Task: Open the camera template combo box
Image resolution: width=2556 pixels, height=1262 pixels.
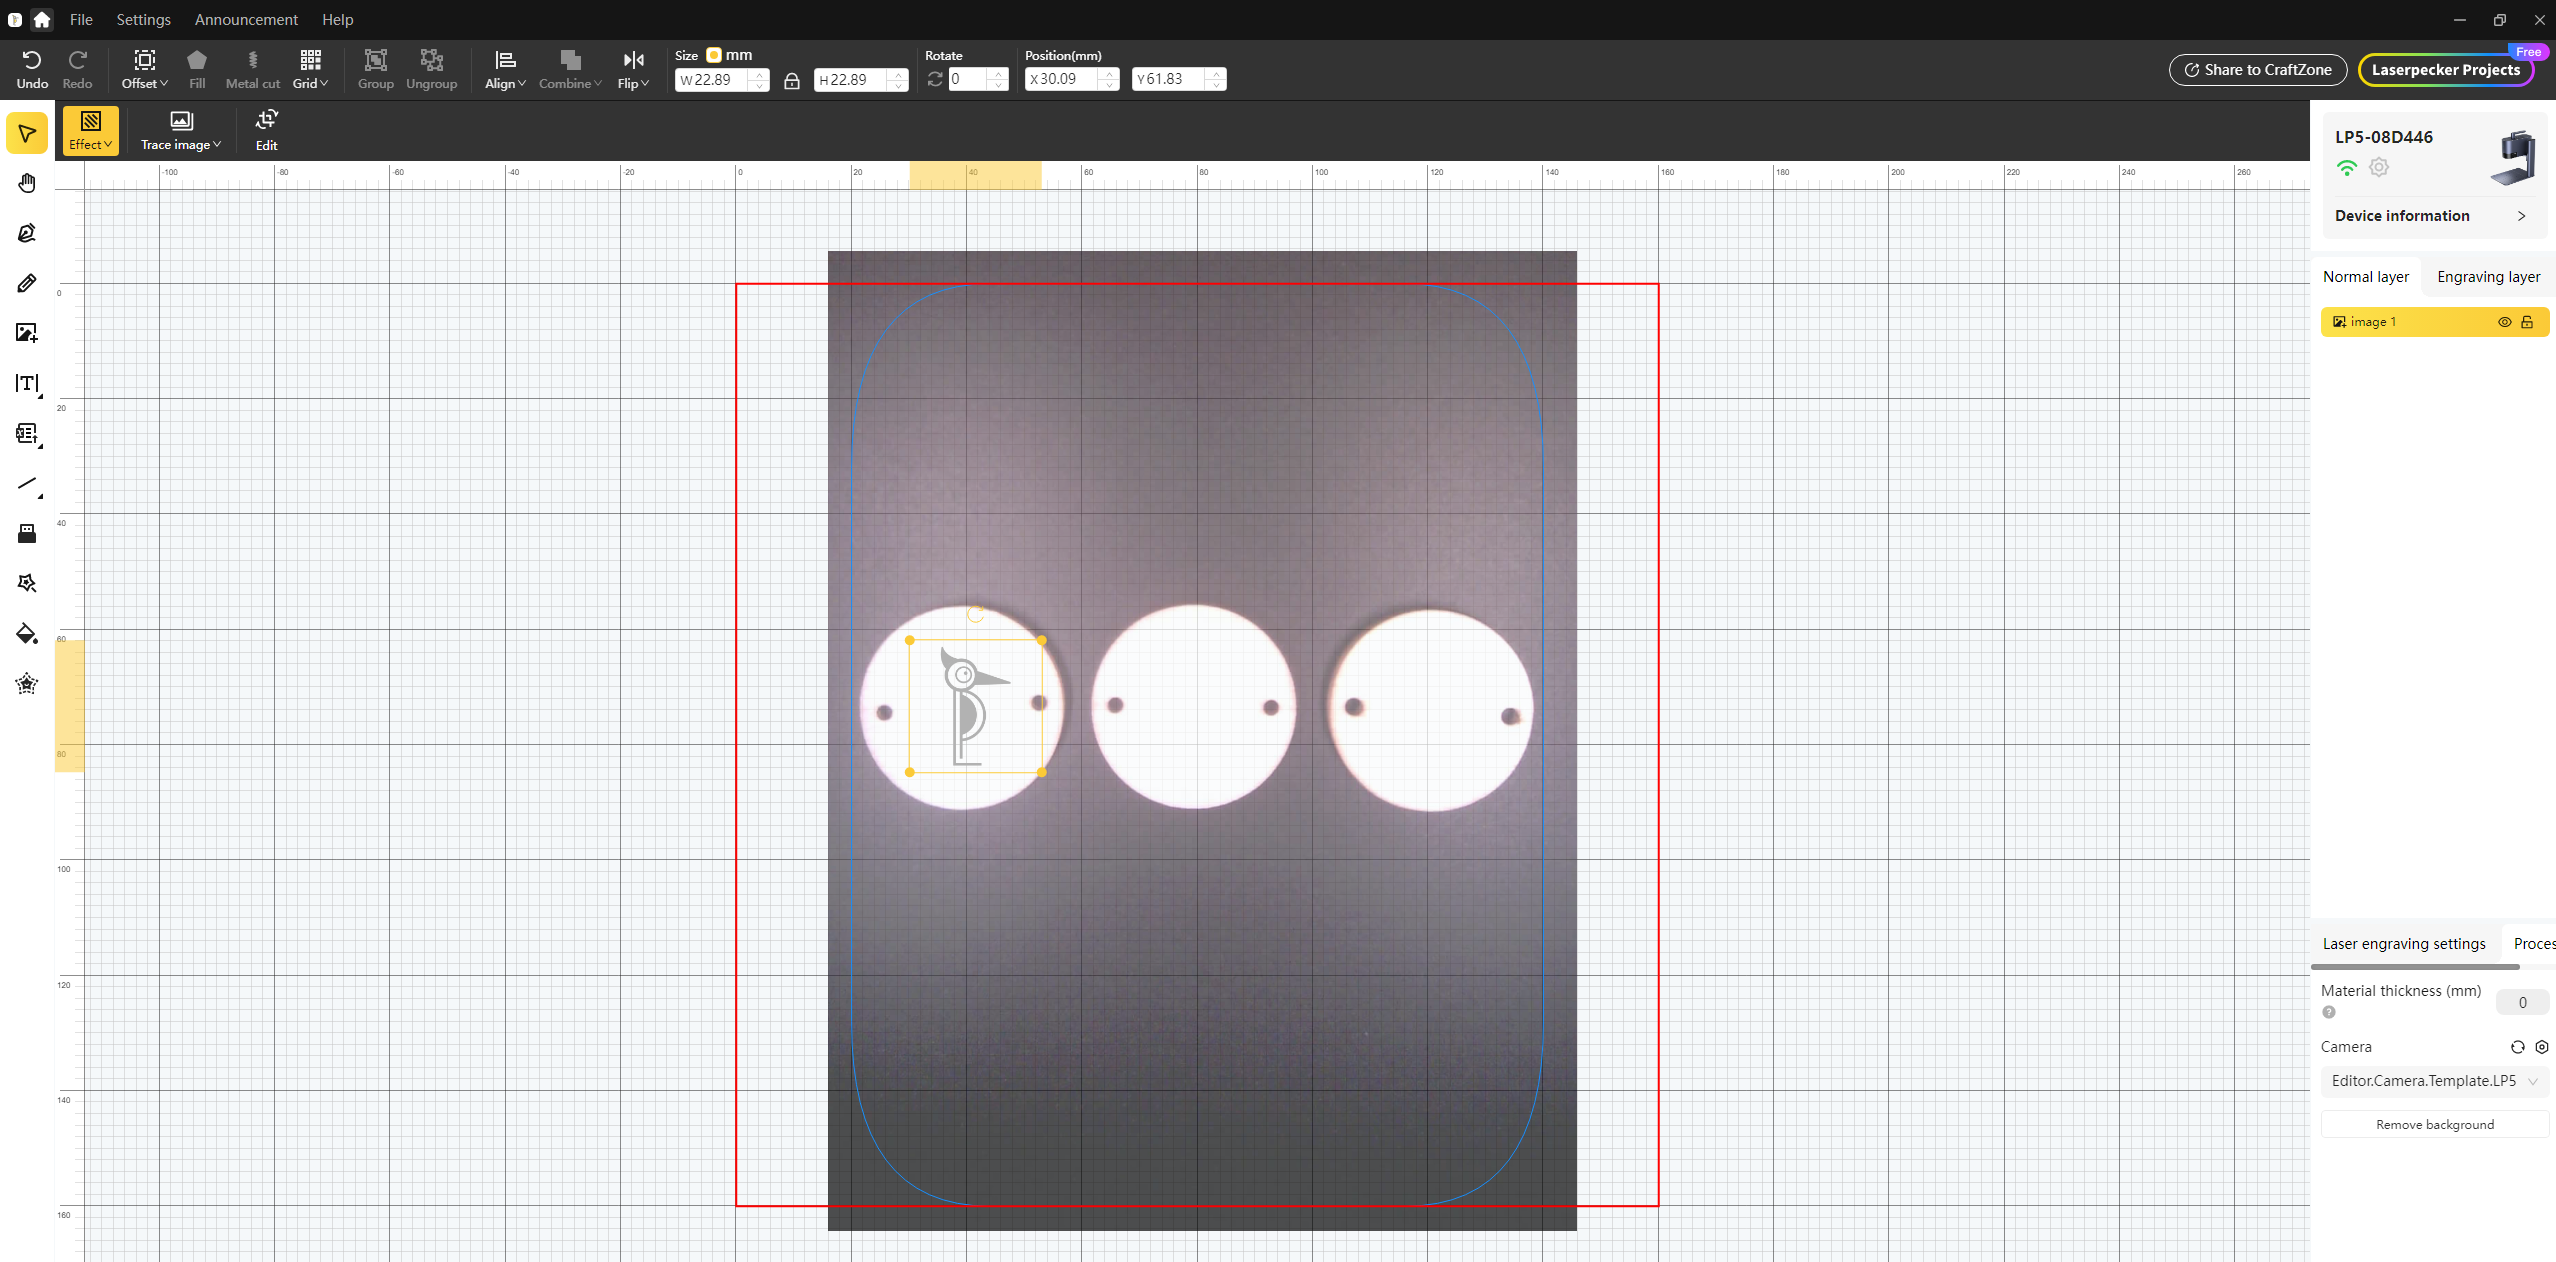Action: coord(2433,1081)
